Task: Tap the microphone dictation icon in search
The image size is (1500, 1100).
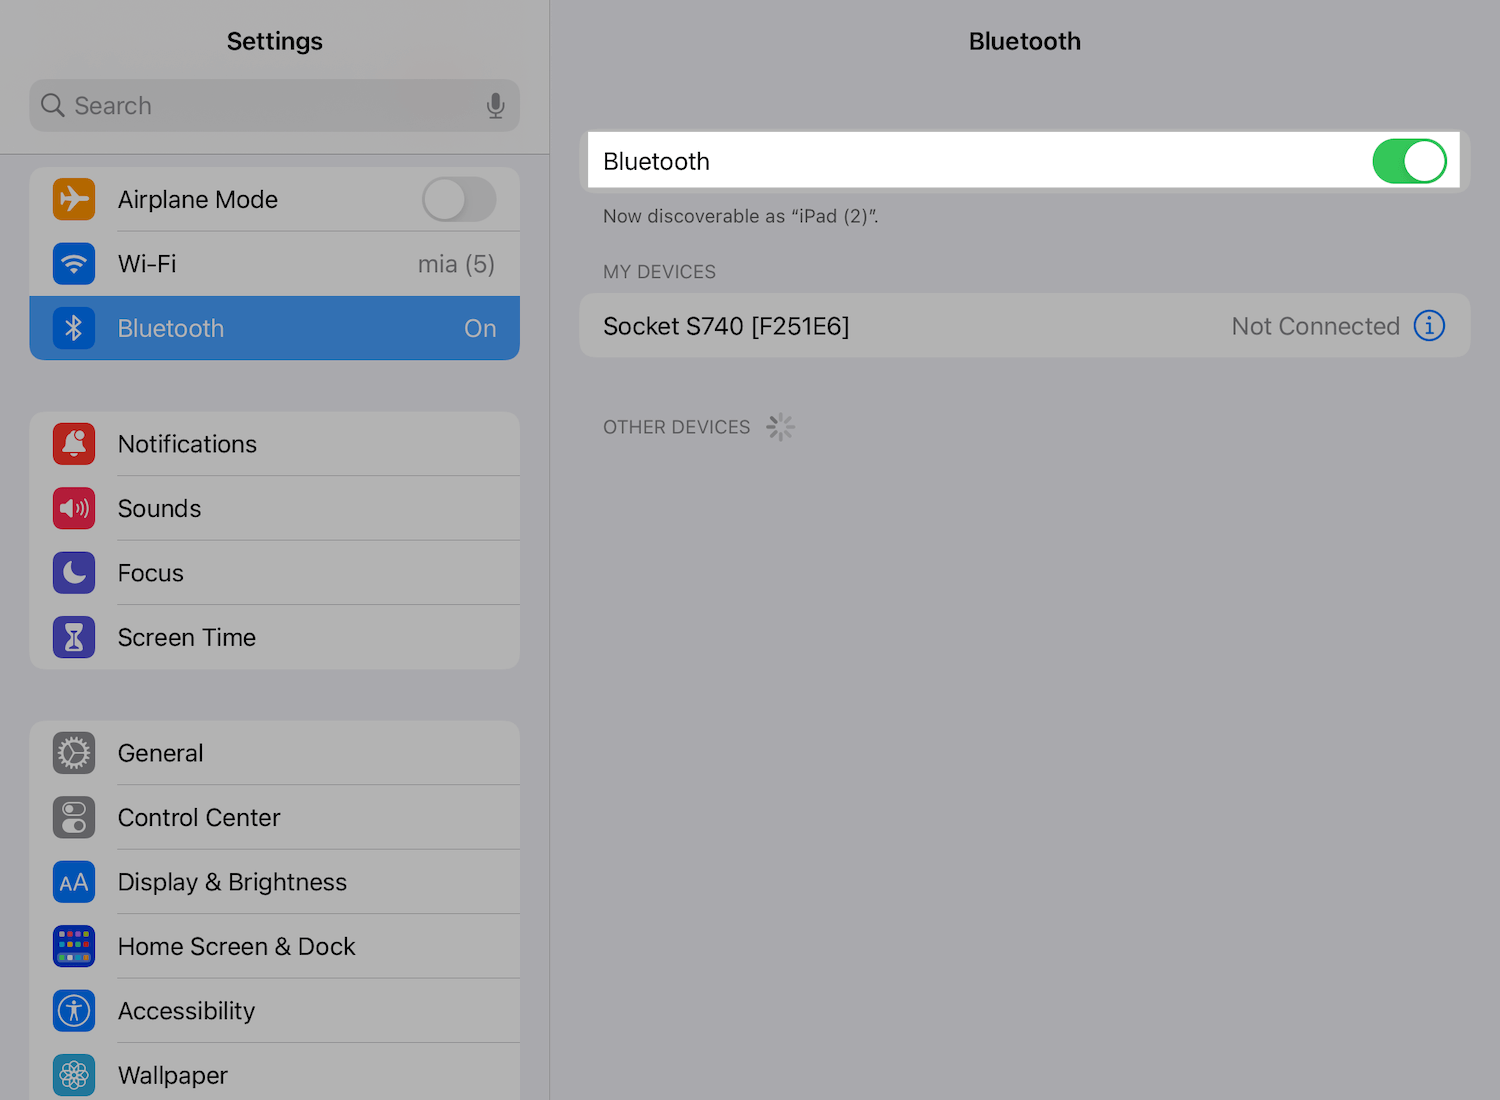Action: click(495, 106)
